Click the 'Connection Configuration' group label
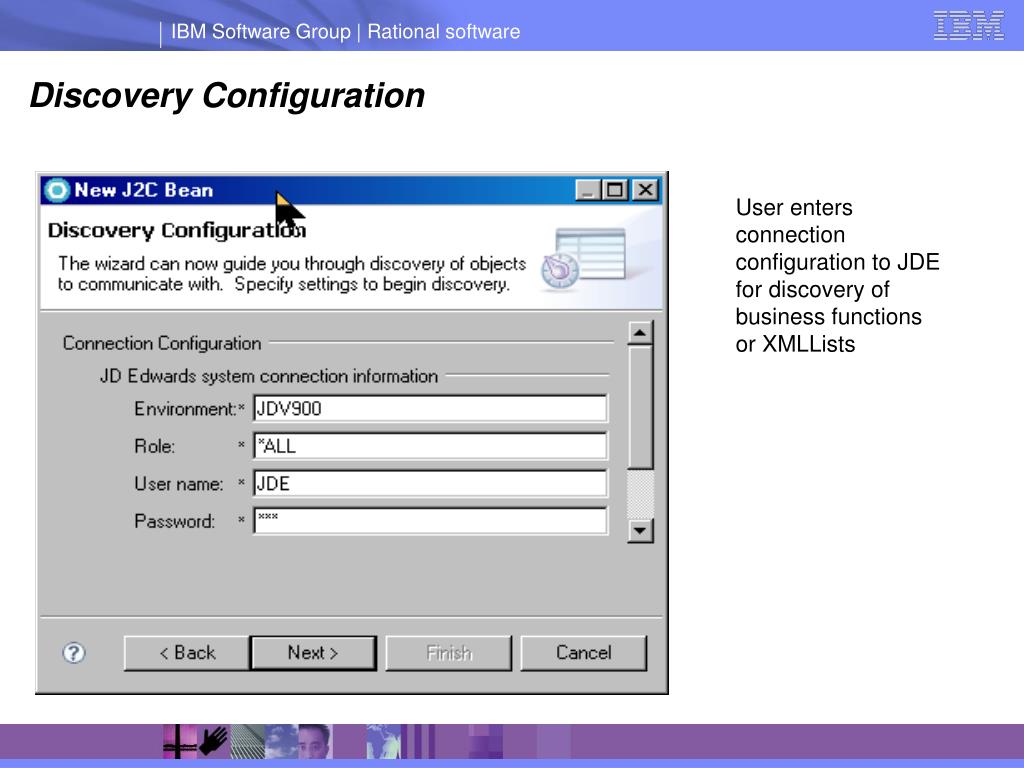Screen dimensions: 1024x768 (x=162, y=344)
